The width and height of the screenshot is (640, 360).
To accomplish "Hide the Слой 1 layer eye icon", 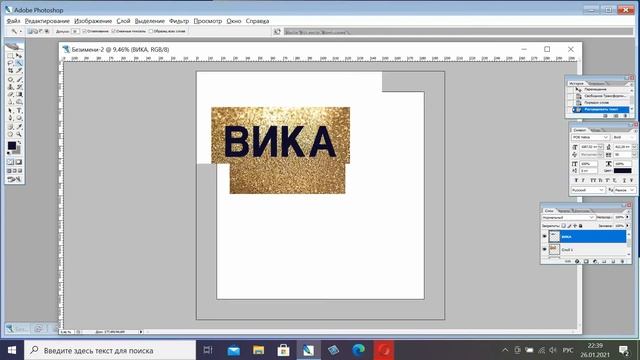I will (x=544, y=249).
